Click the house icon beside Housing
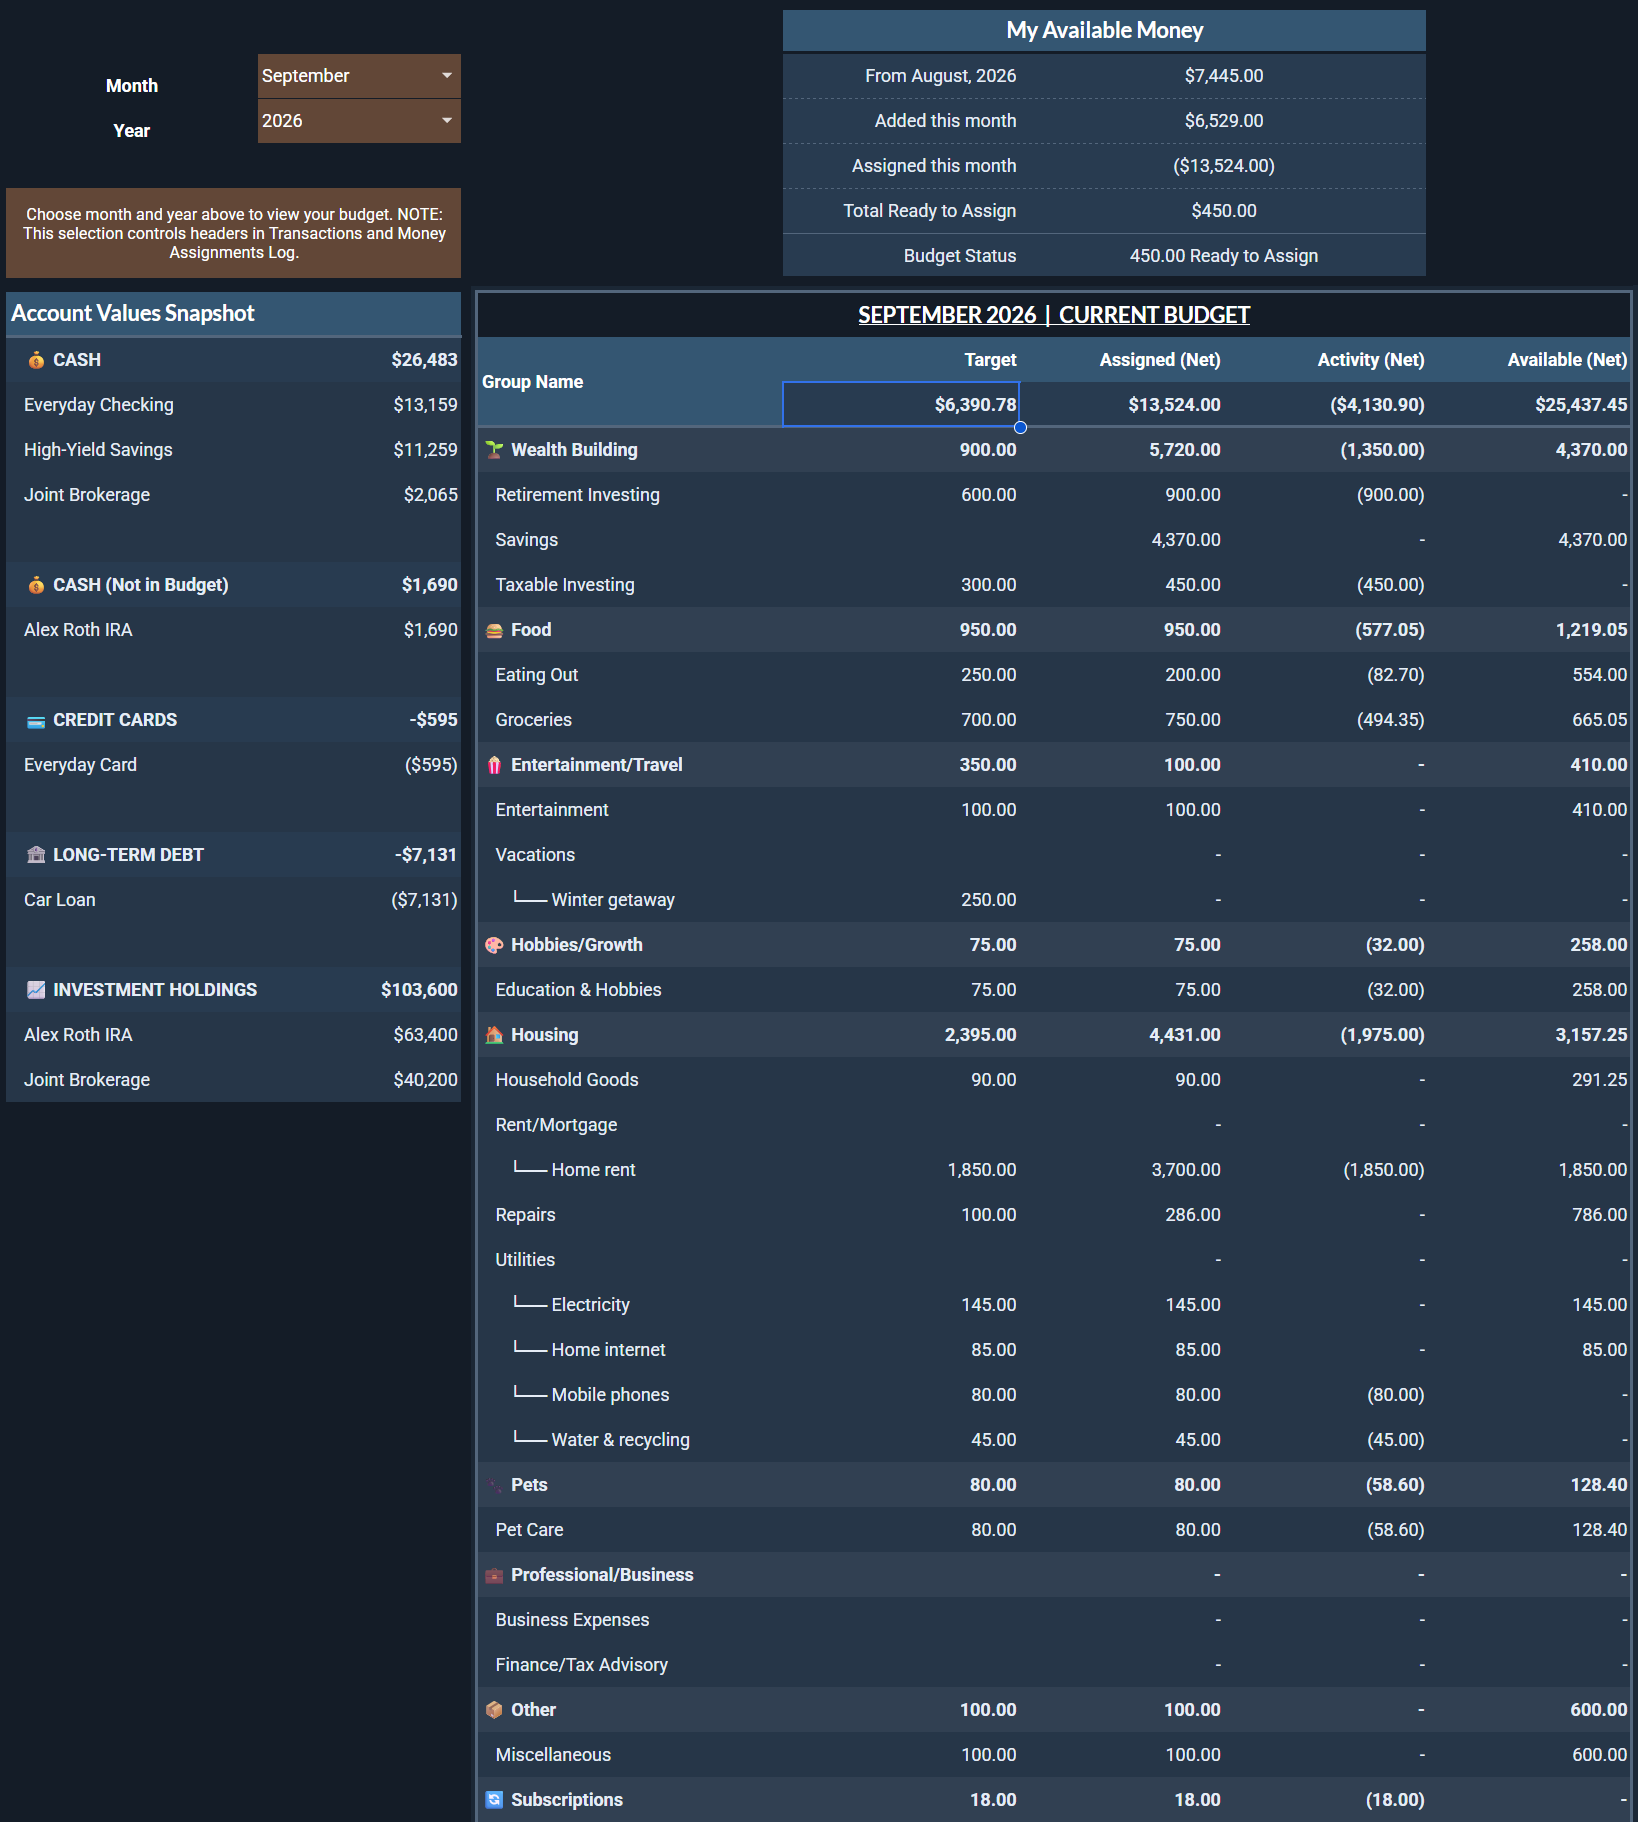Viewport: 1638px width, 1822px height. click(x=494, y=1035)
